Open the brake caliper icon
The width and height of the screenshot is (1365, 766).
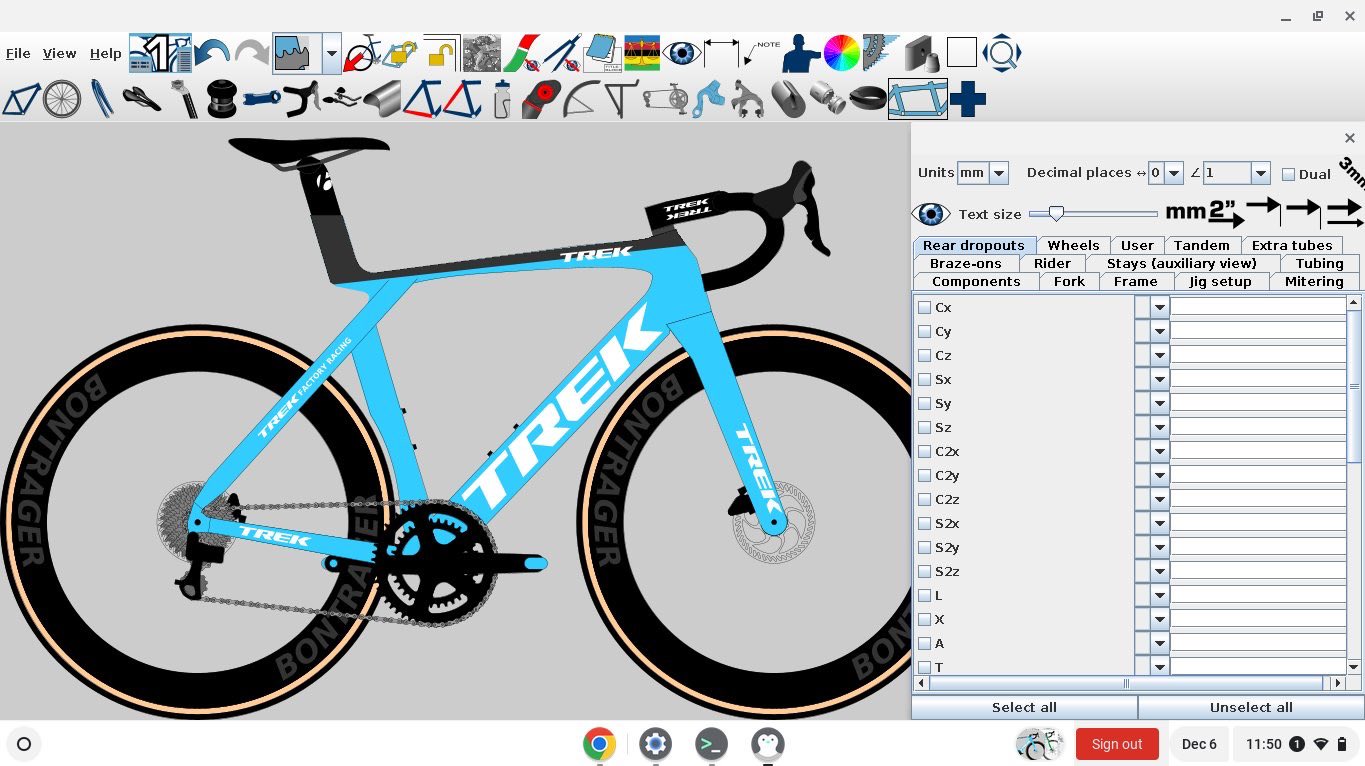click(746, 100)
